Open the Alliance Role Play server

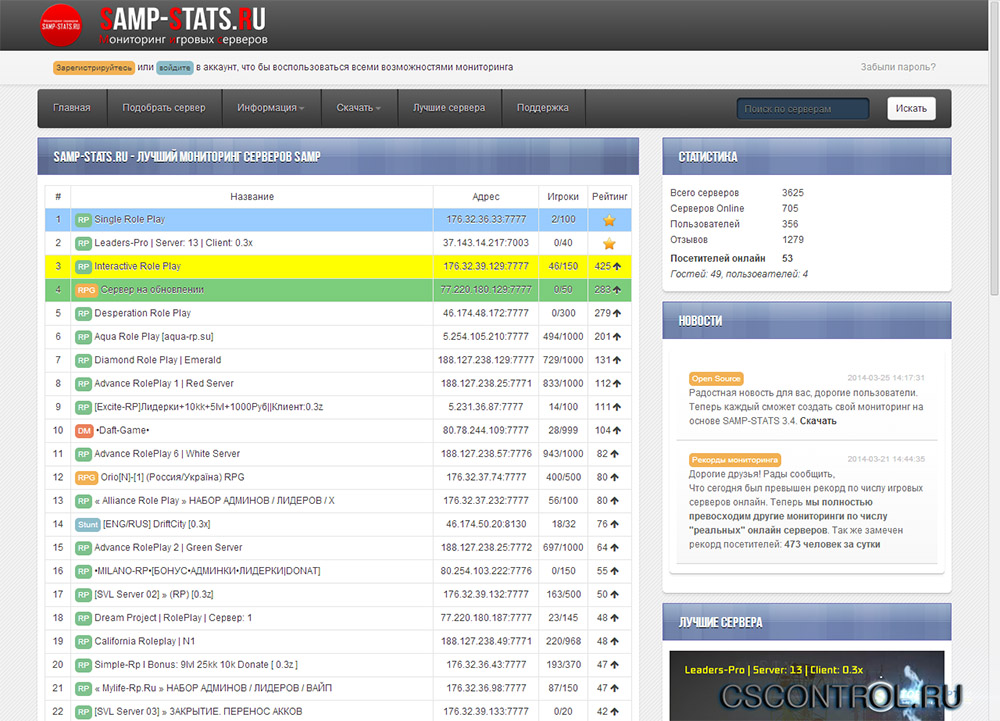(214, 500)
